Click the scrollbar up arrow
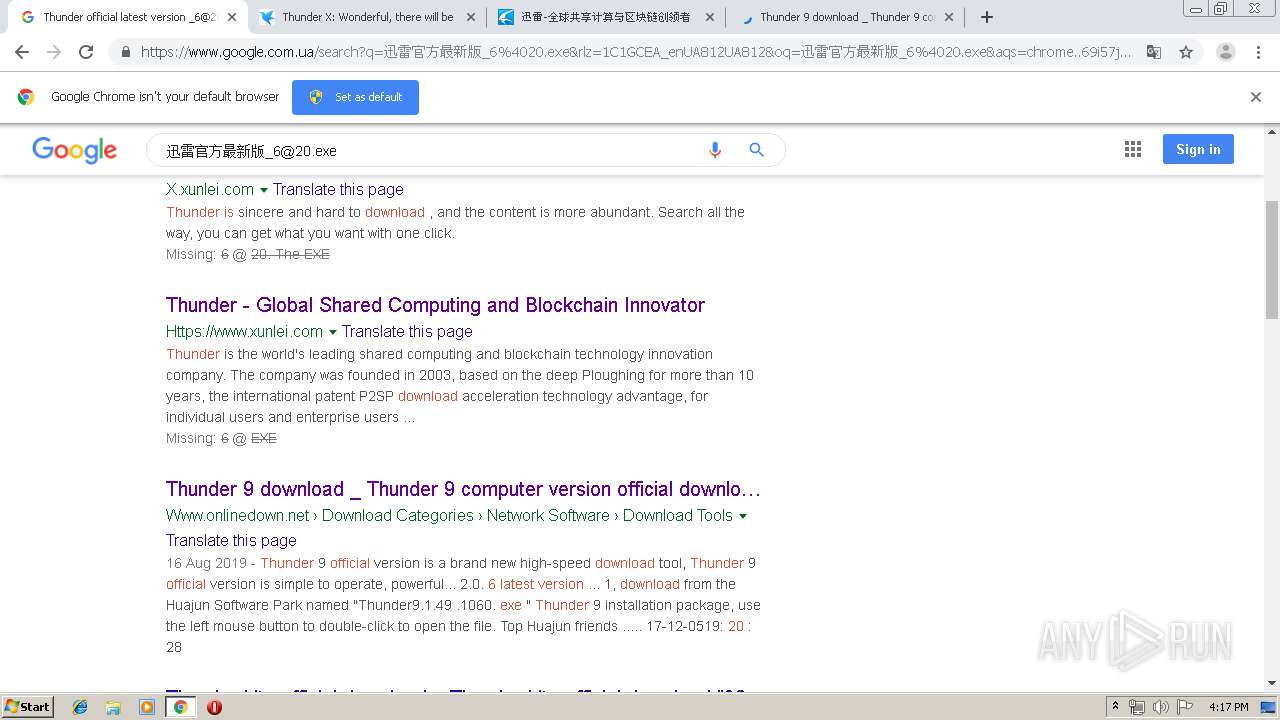This screenshot has height=720, width=1280. coord(1272,131)
